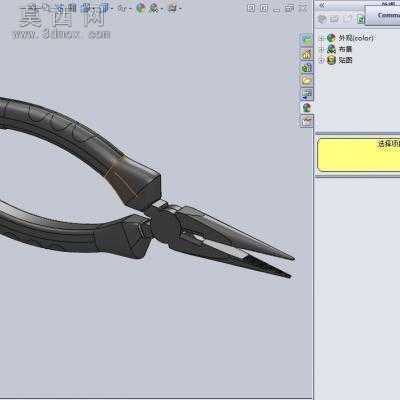The width and height of the screenshot is (400, 400).
Task: Expand the 贴图 tree node
Action: [322, 60]
